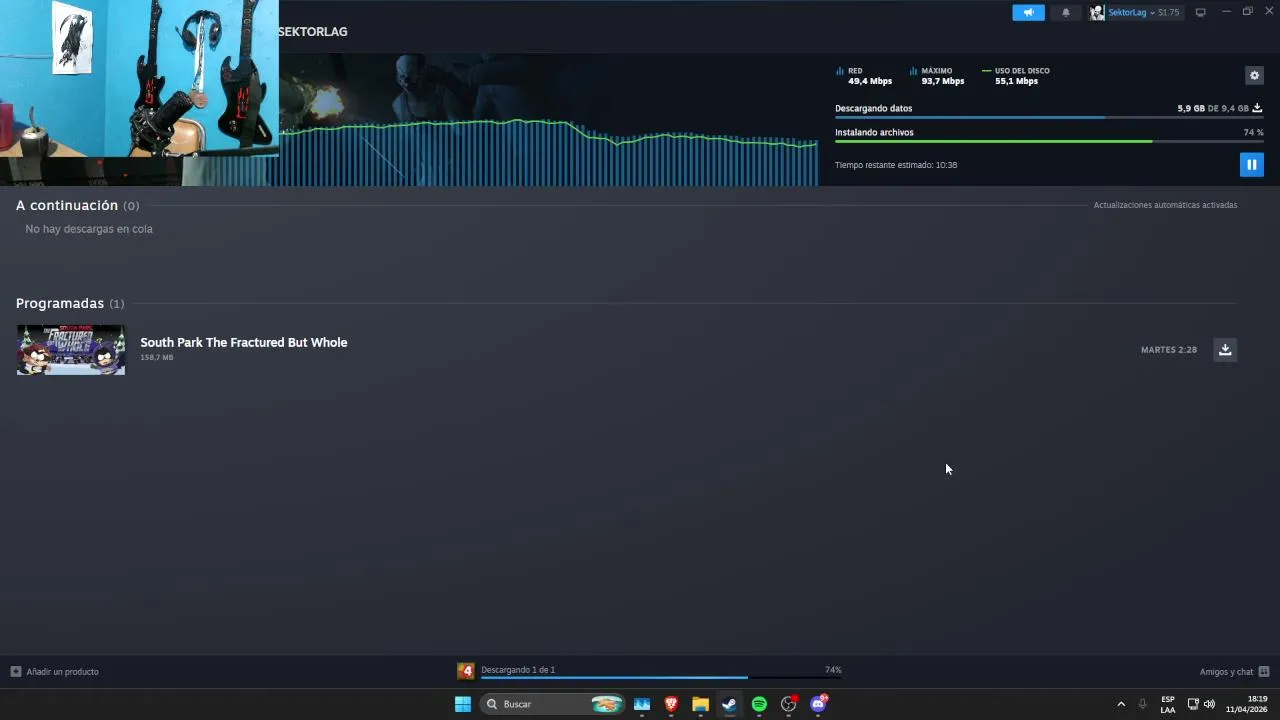Show hidden system tray icons

[1121, 704]
